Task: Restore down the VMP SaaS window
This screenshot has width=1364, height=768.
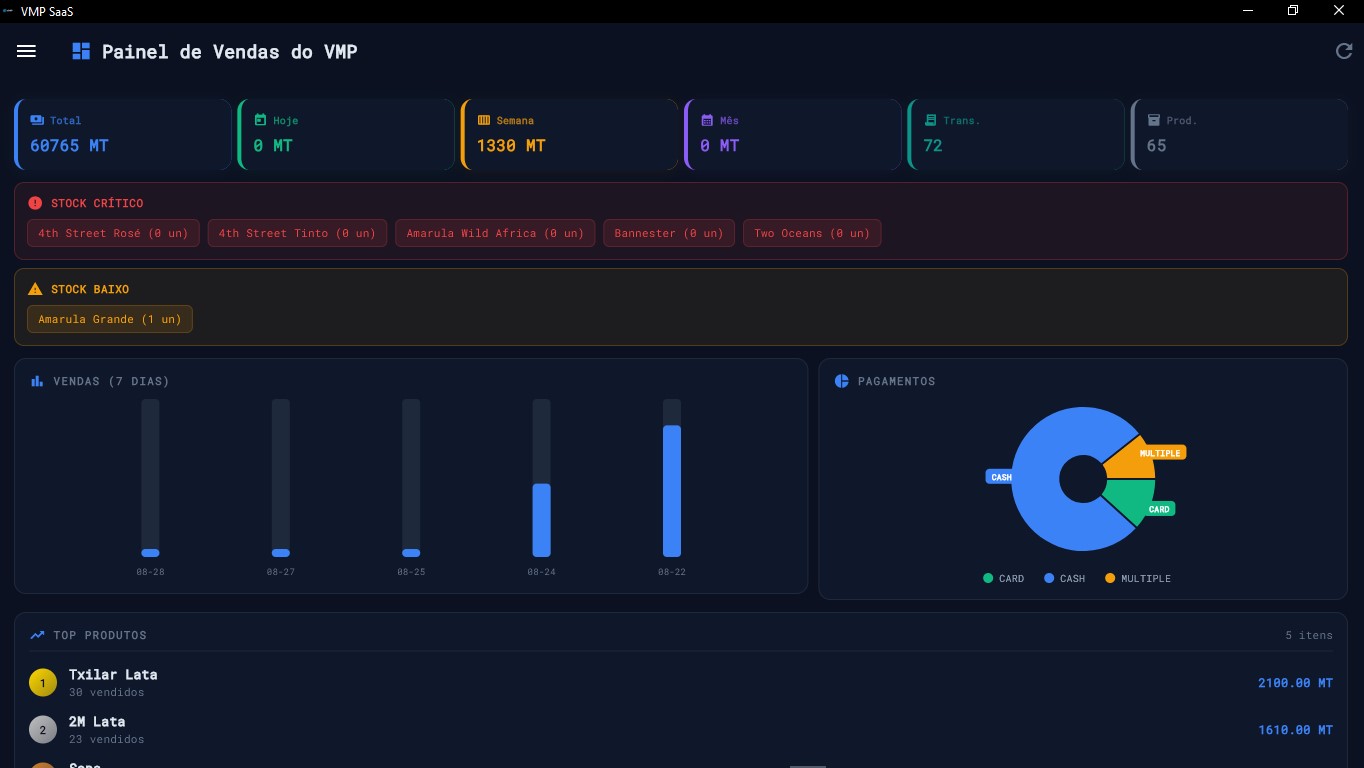Action: 1293,11
